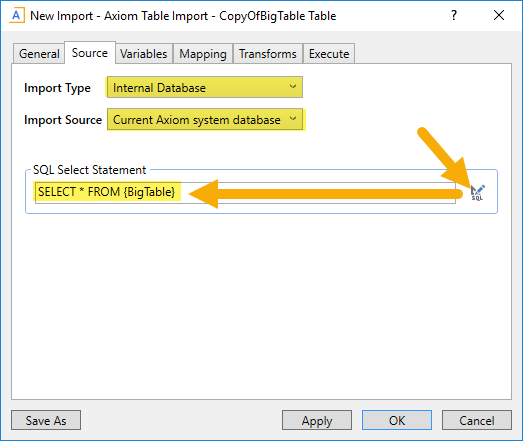Open the Variables tab
This screenshot has width=523, height=441.
[x=144, y=54]
